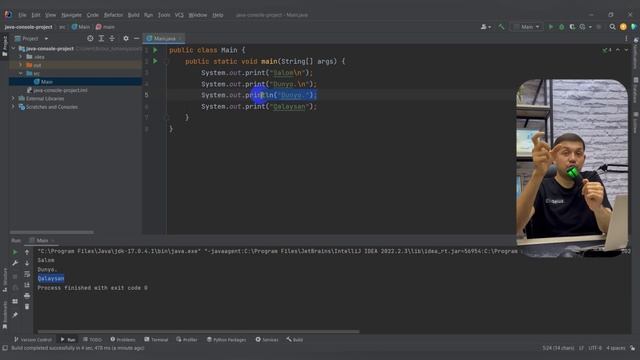Build project using the hammer icon
Screen dimensions: 640x360
coord(502,27)
